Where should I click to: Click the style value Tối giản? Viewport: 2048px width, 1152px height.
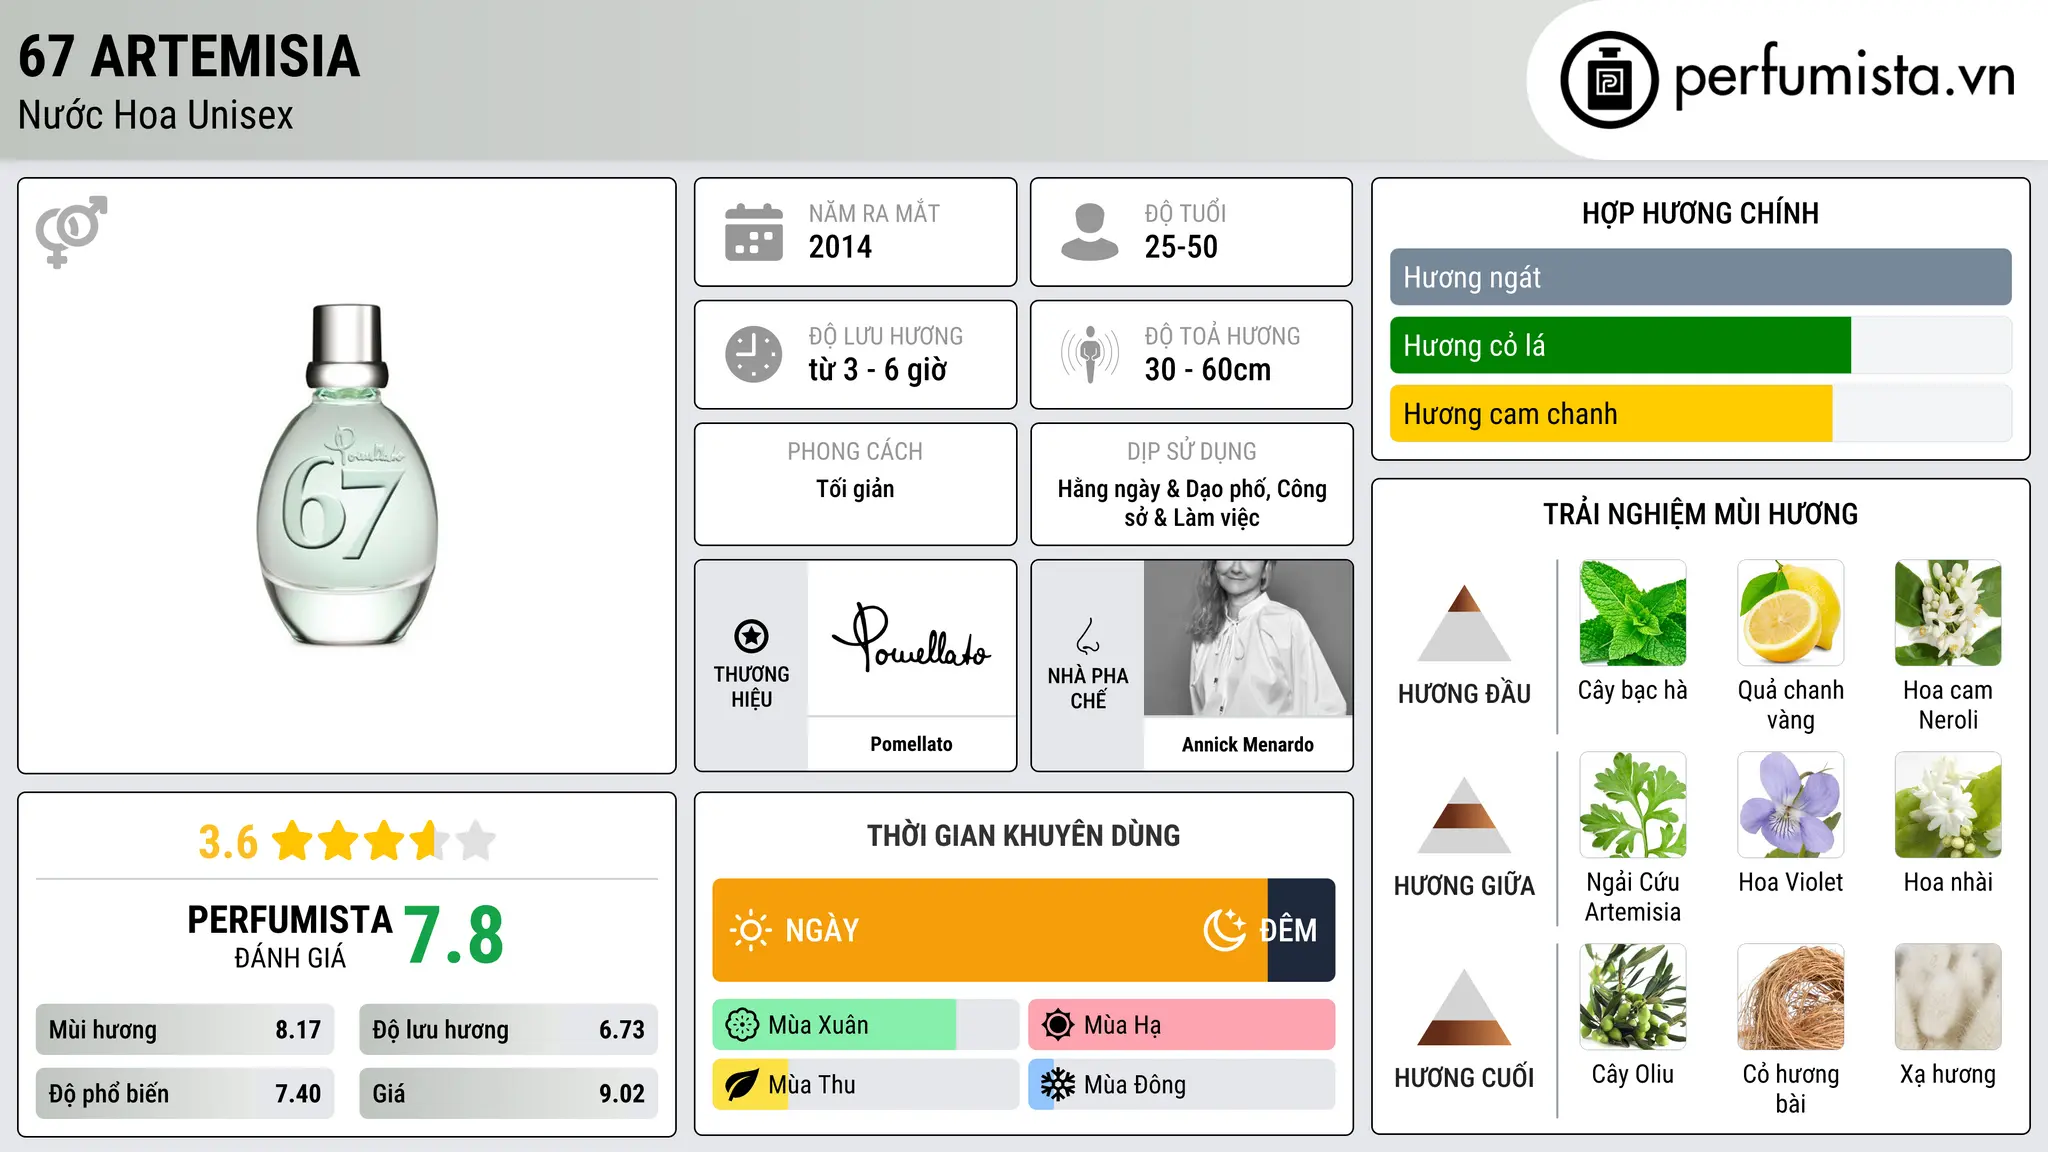pos(855,489)
